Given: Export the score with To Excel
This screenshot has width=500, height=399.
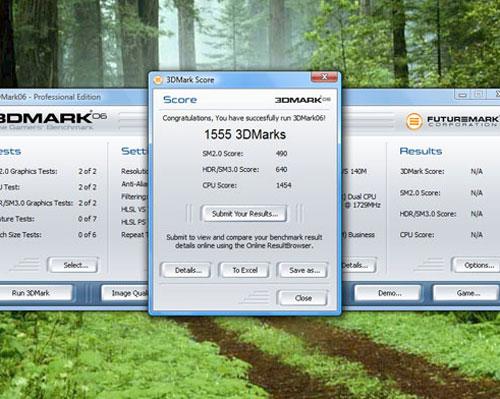Looking at the screenshot, I should (244, 270).
